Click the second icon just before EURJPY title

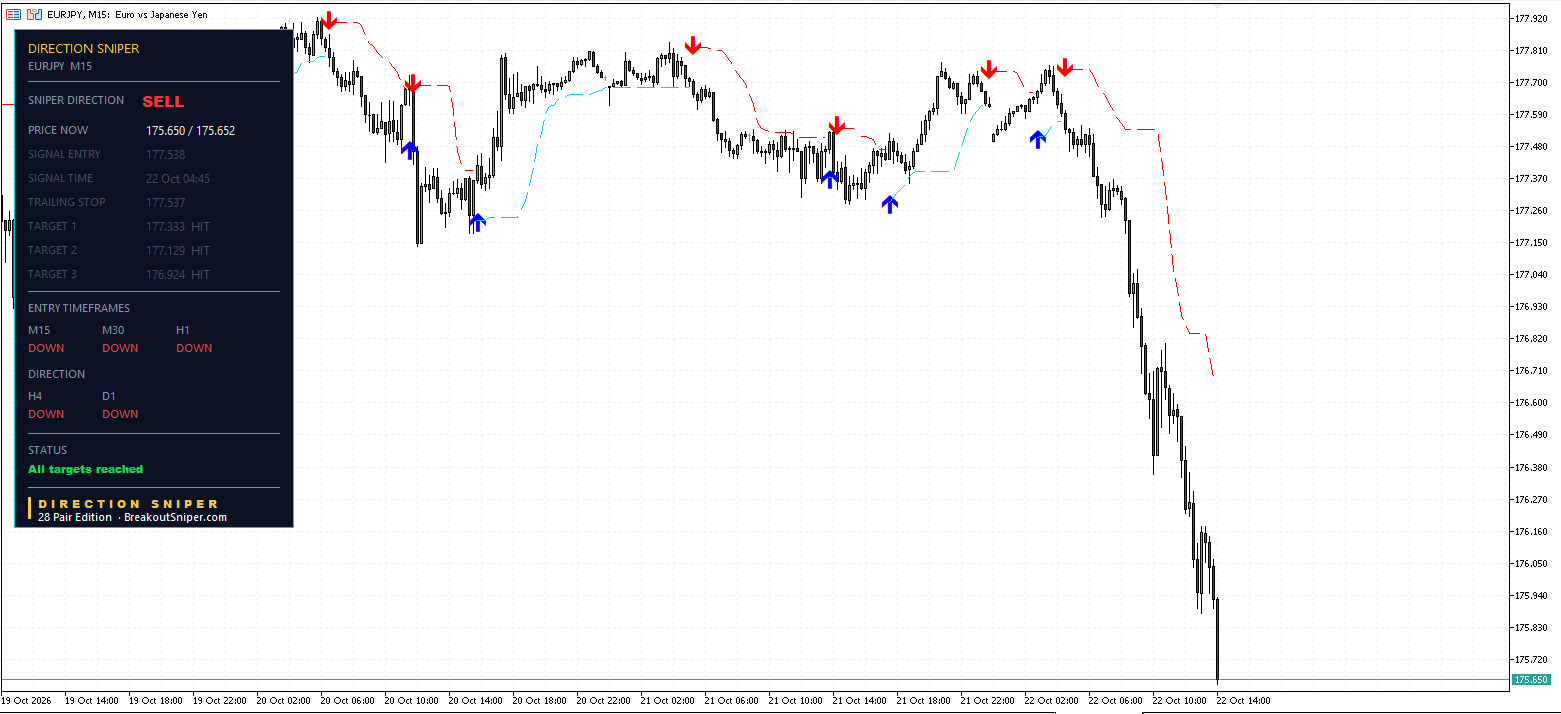pos(34,15)
